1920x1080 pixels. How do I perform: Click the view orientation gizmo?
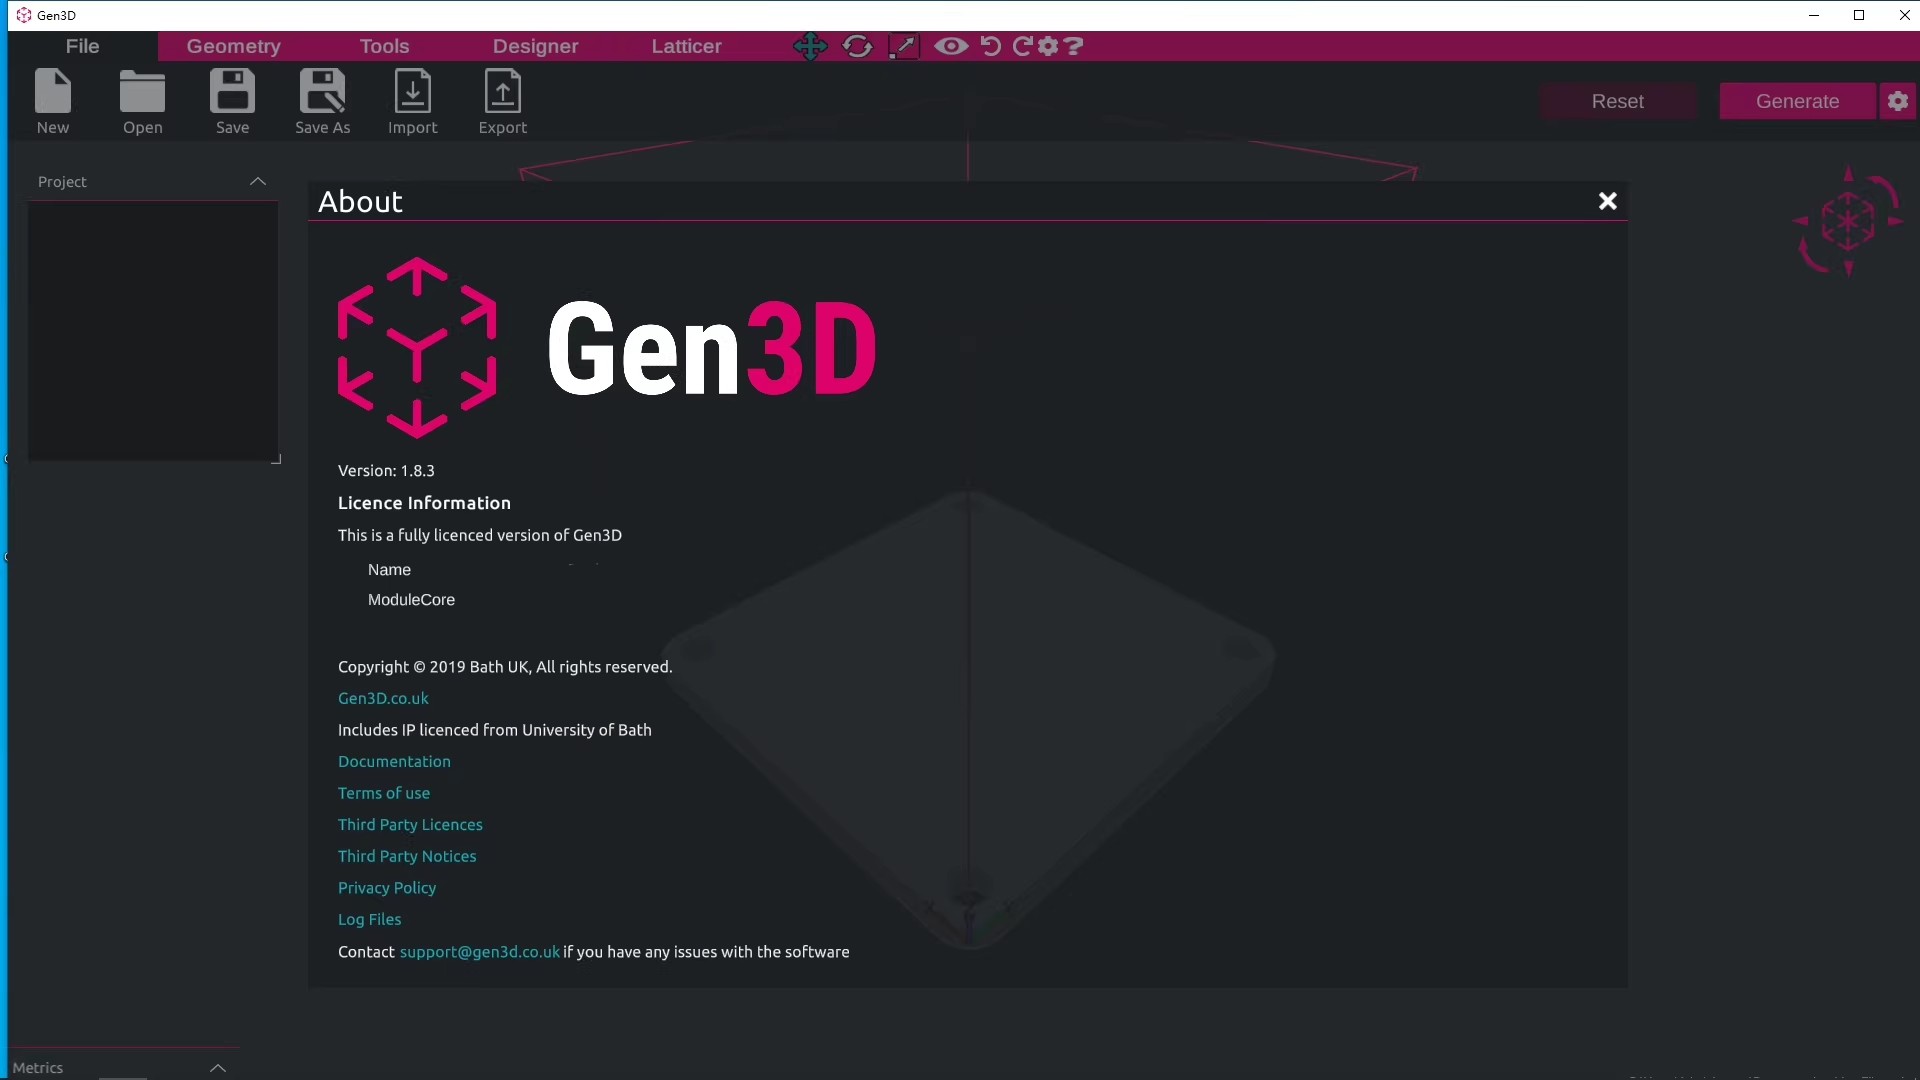(x=1847, y=221)
